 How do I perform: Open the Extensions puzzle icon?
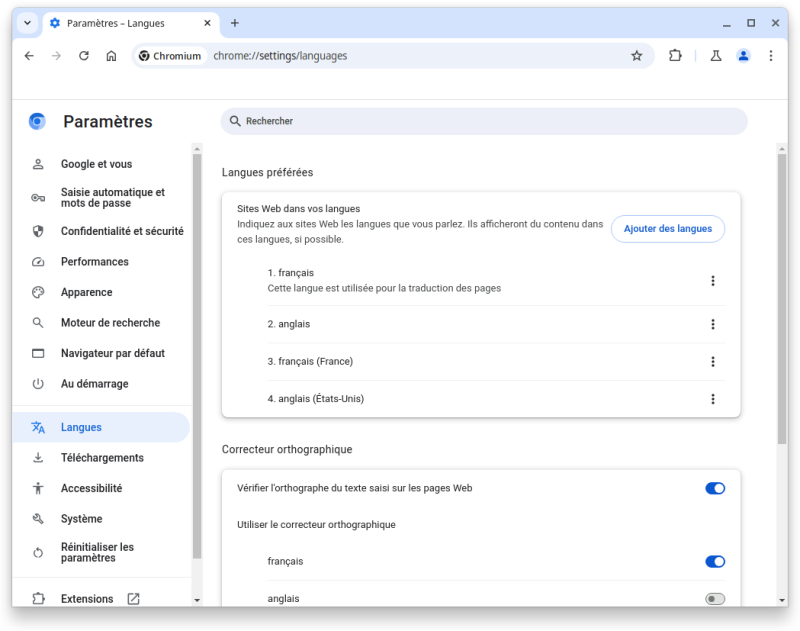[675, 56]
